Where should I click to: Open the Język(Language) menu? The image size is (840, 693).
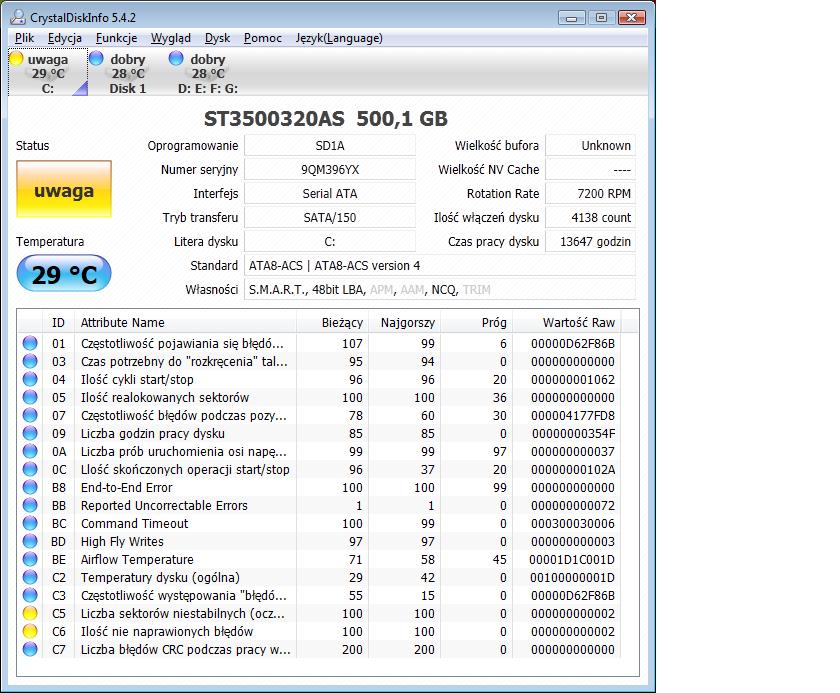pyautogui.click(x=339, y=38)
